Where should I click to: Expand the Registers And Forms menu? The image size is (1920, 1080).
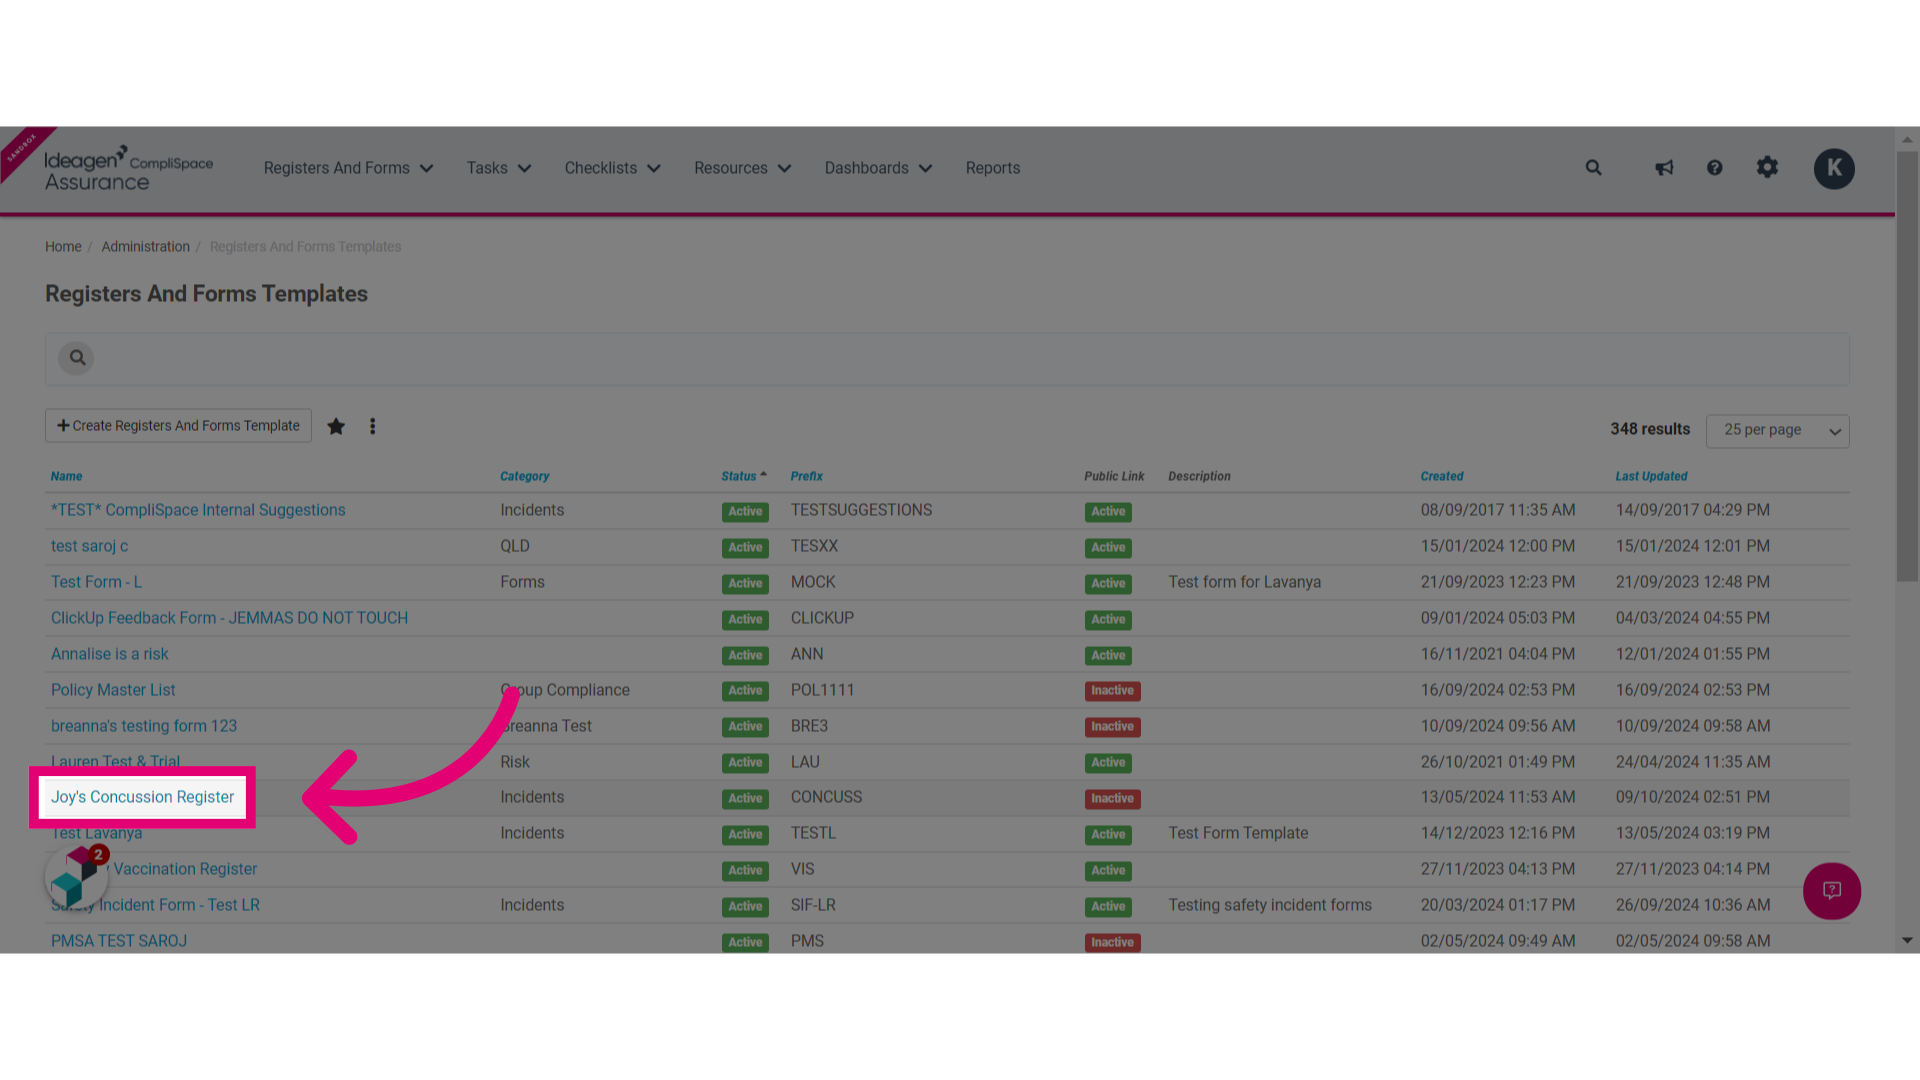[348, 168]
